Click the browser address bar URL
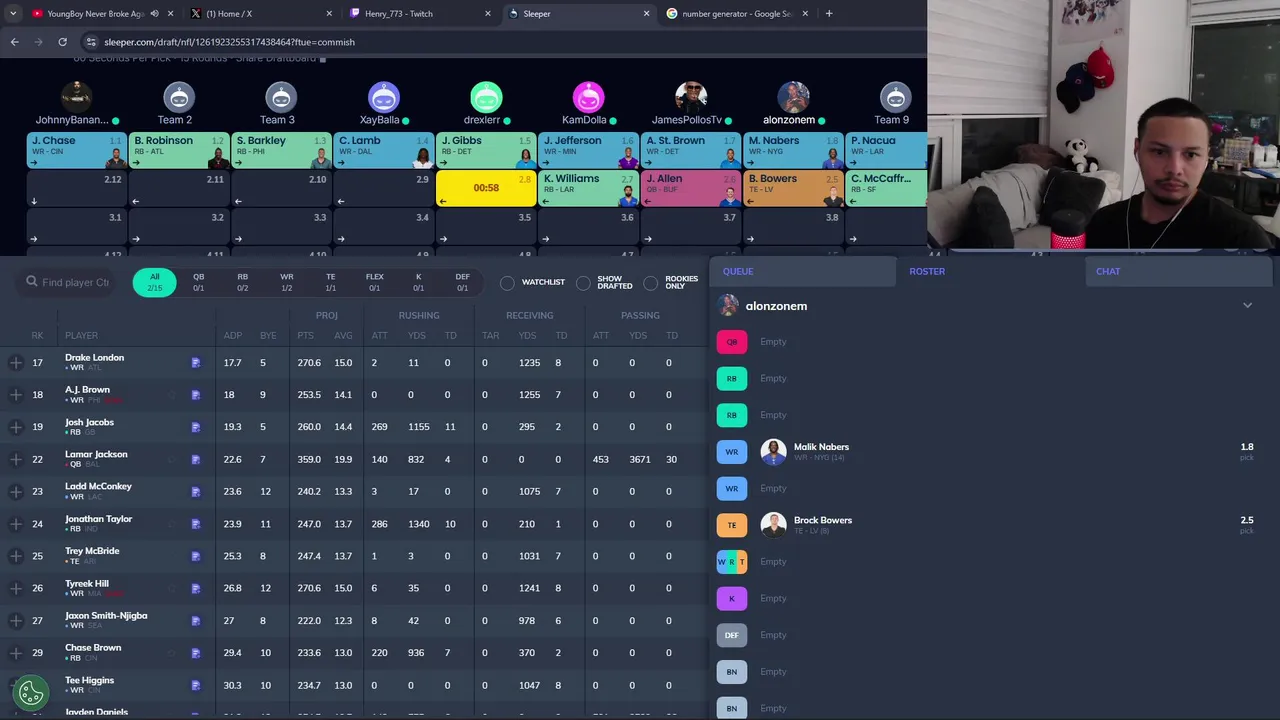The width and height of the screenshot is (1280, 720). click(x=229, y=42)
